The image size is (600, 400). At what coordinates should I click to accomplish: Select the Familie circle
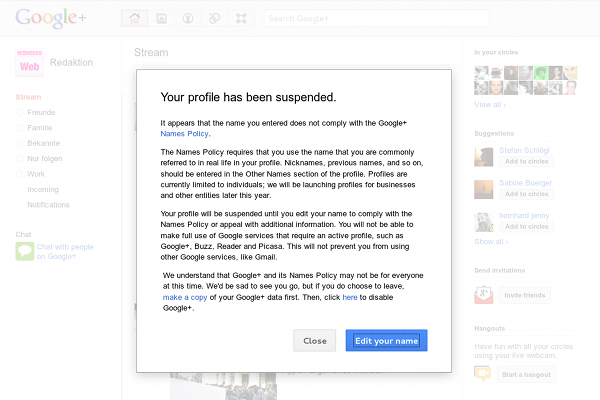[x=40, y=127]
